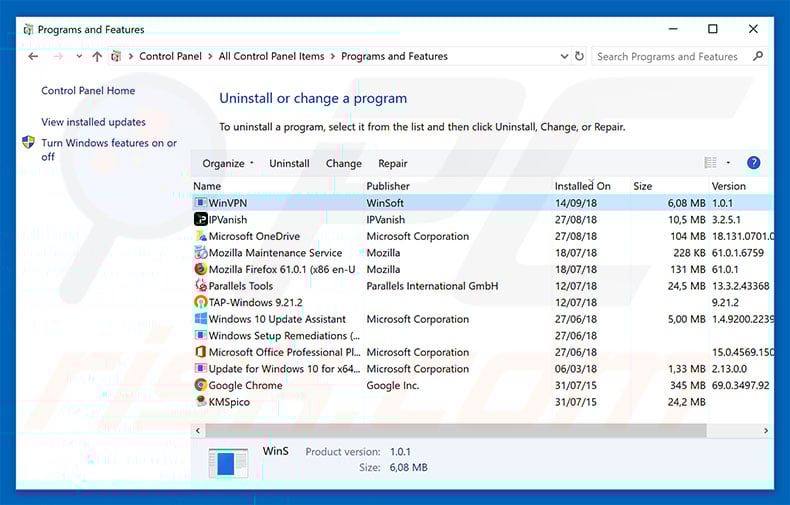Screen dimensions: 790x505
Task: Open the recent locations dropdown arrow
Action: tap(79, 56)
